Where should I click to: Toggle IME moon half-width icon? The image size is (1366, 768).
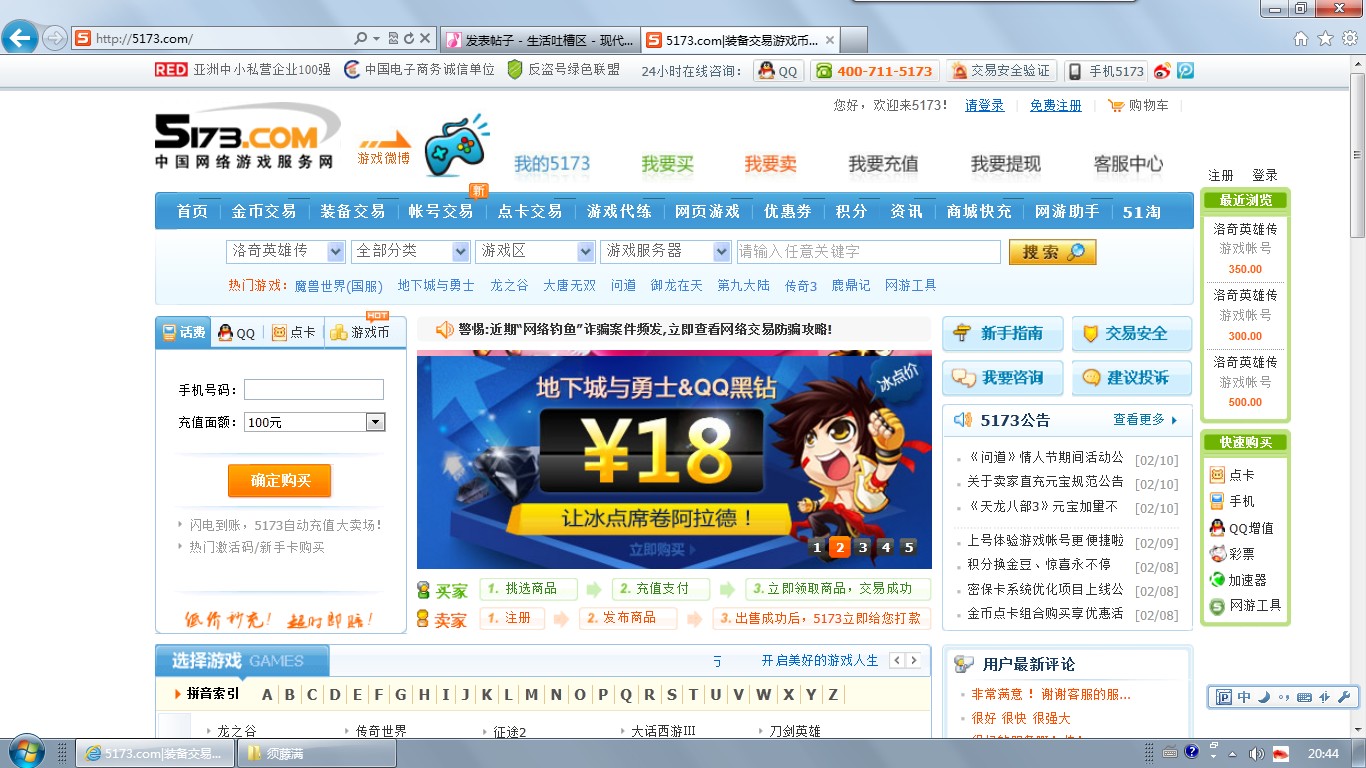click(1263, 697)
